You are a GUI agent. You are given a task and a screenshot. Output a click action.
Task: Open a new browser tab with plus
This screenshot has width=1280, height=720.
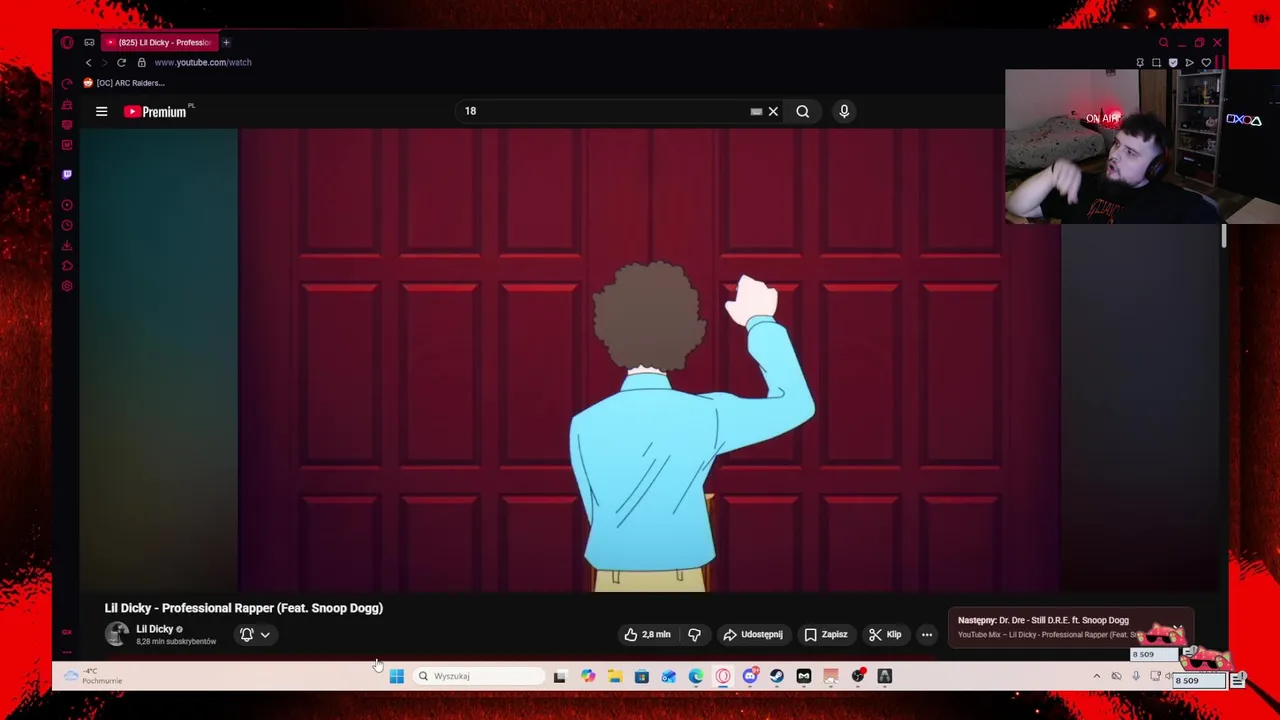click(226, 42)
